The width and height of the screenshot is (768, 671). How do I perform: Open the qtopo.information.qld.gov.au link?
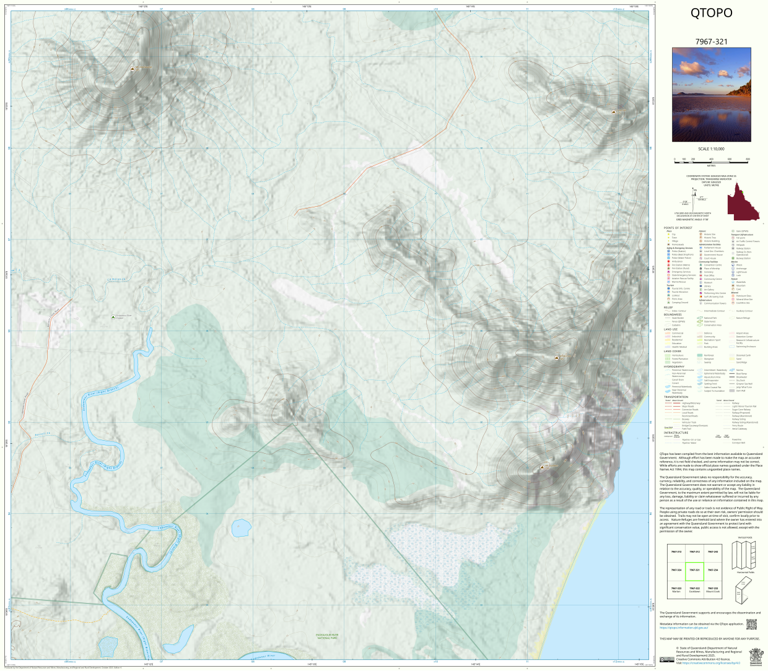[684, 627]
